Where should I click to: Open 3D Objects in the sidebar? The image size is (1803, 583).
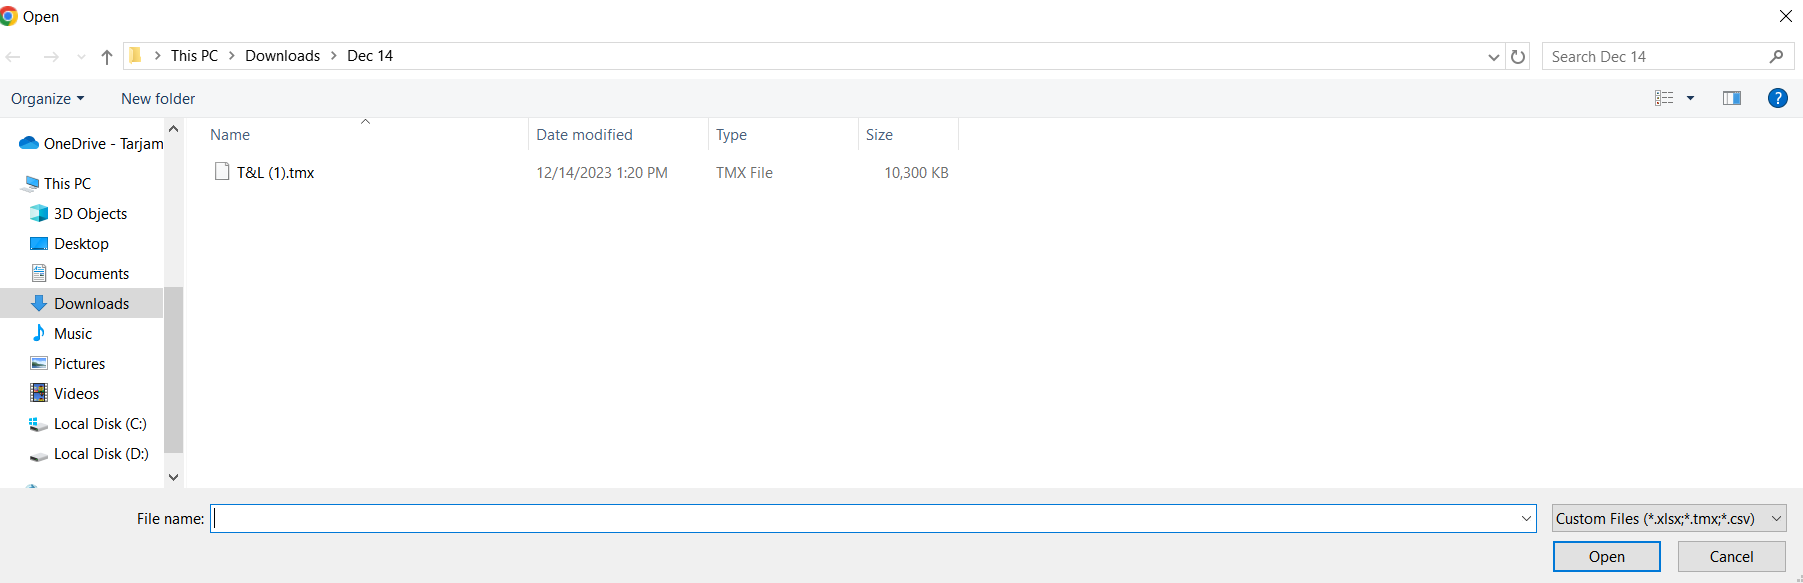click(x=90, y=214)
